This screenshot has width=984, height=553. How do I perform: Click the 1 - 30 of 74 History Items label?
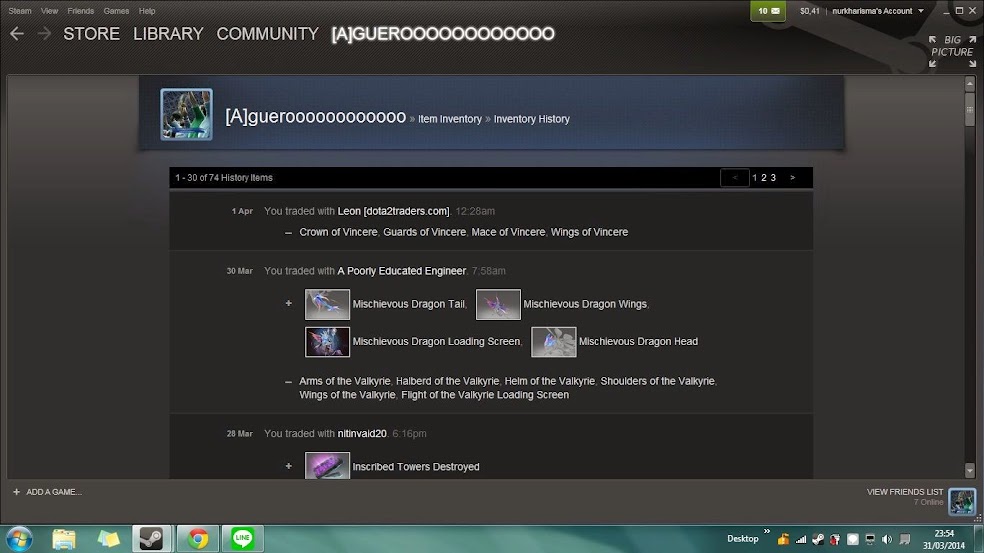coord(224,178)
